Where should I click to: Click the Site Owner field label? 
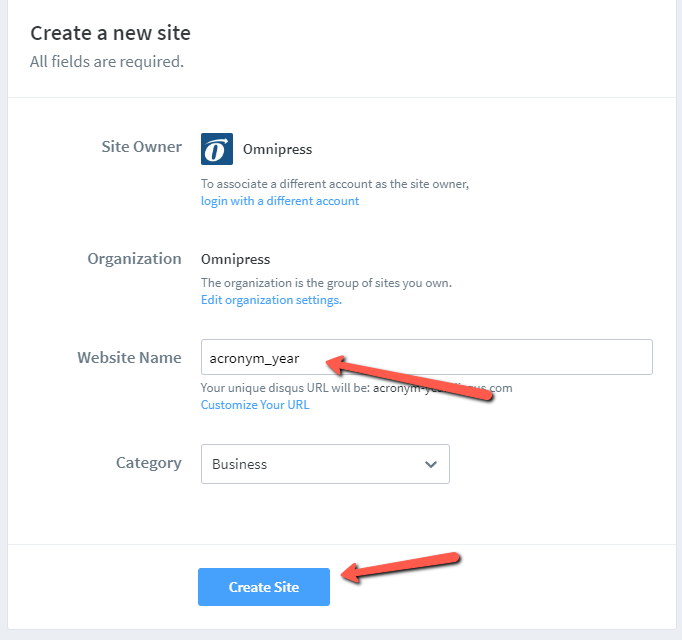[x=141, y=147]
